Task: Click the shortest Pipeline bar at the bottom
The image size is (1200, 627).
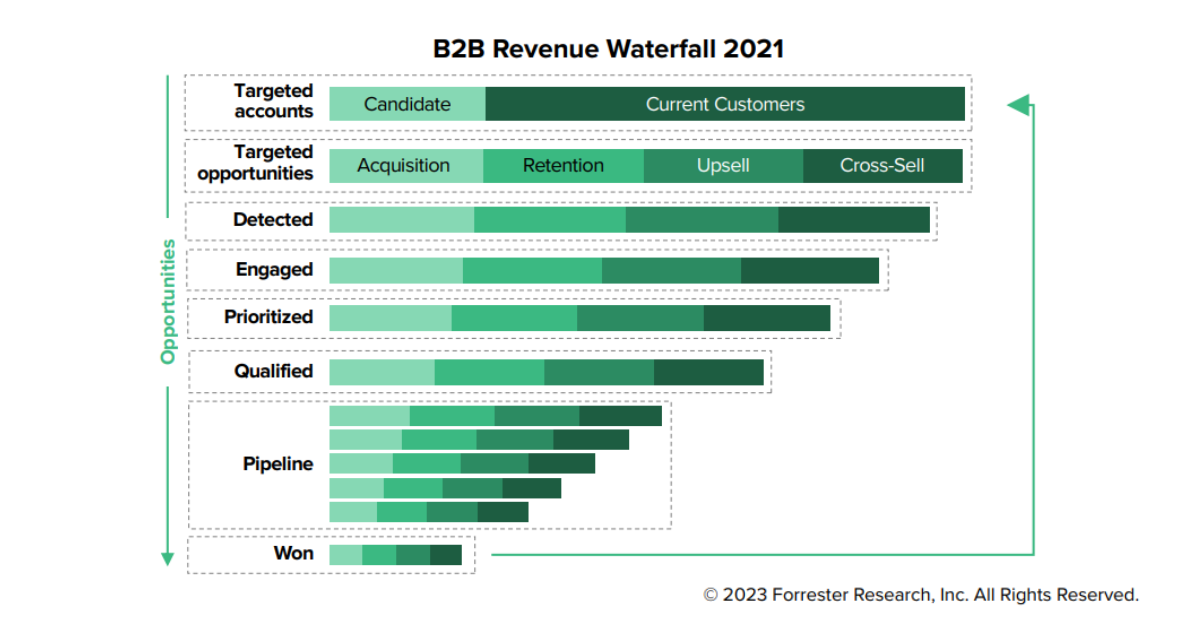Action: coord(428,512)
